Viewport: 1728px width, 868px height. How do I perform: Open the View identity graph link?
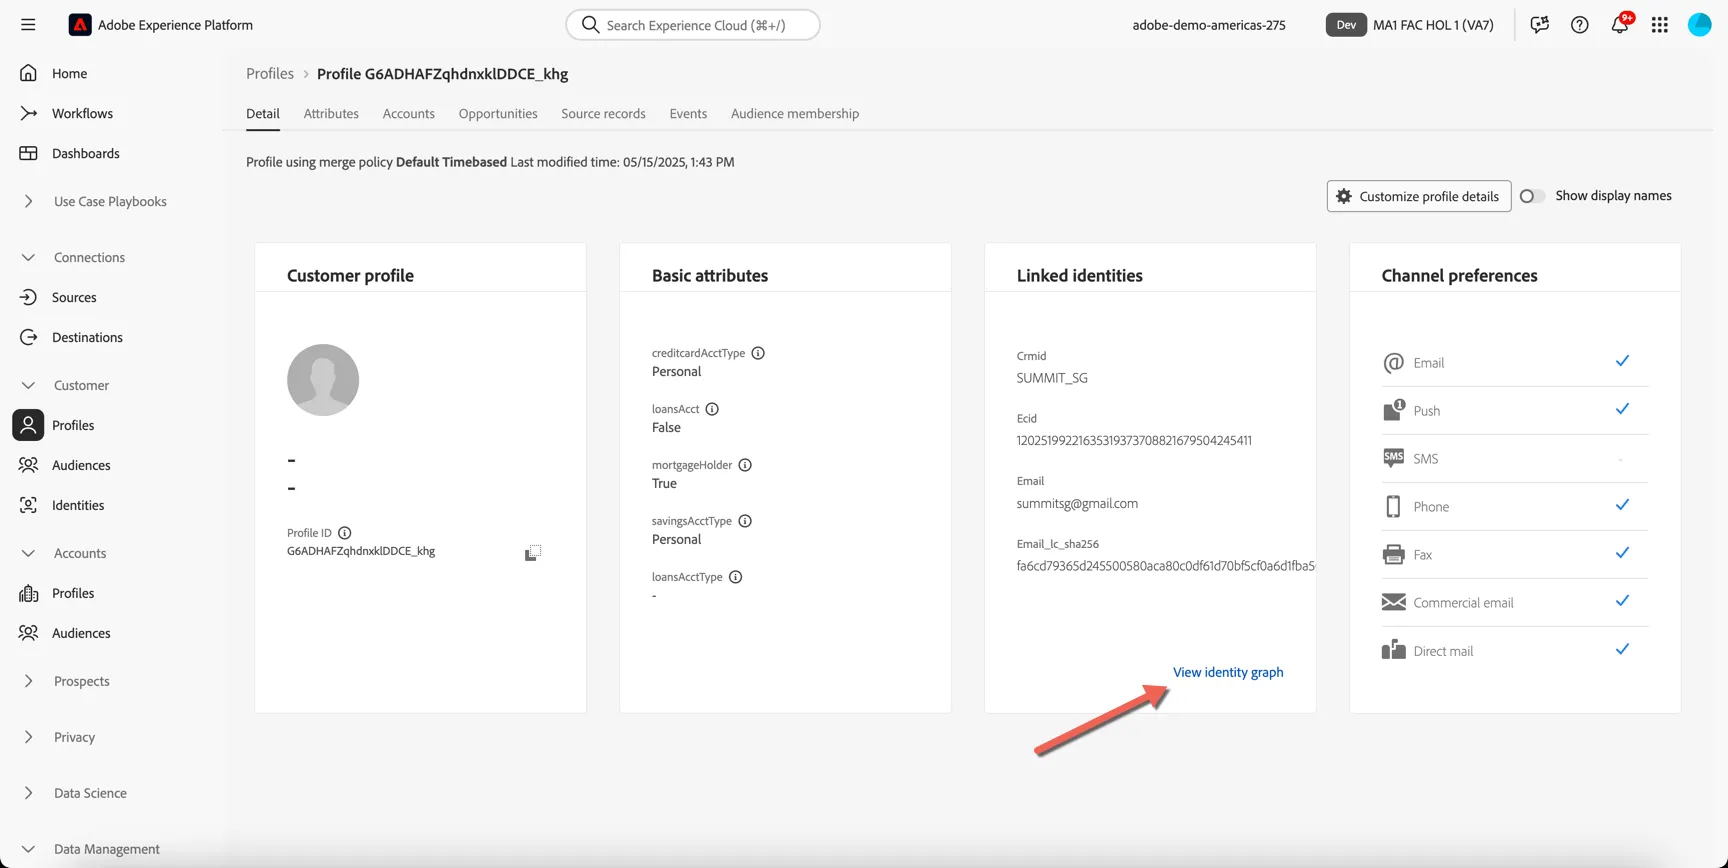tap(1228, 672)
